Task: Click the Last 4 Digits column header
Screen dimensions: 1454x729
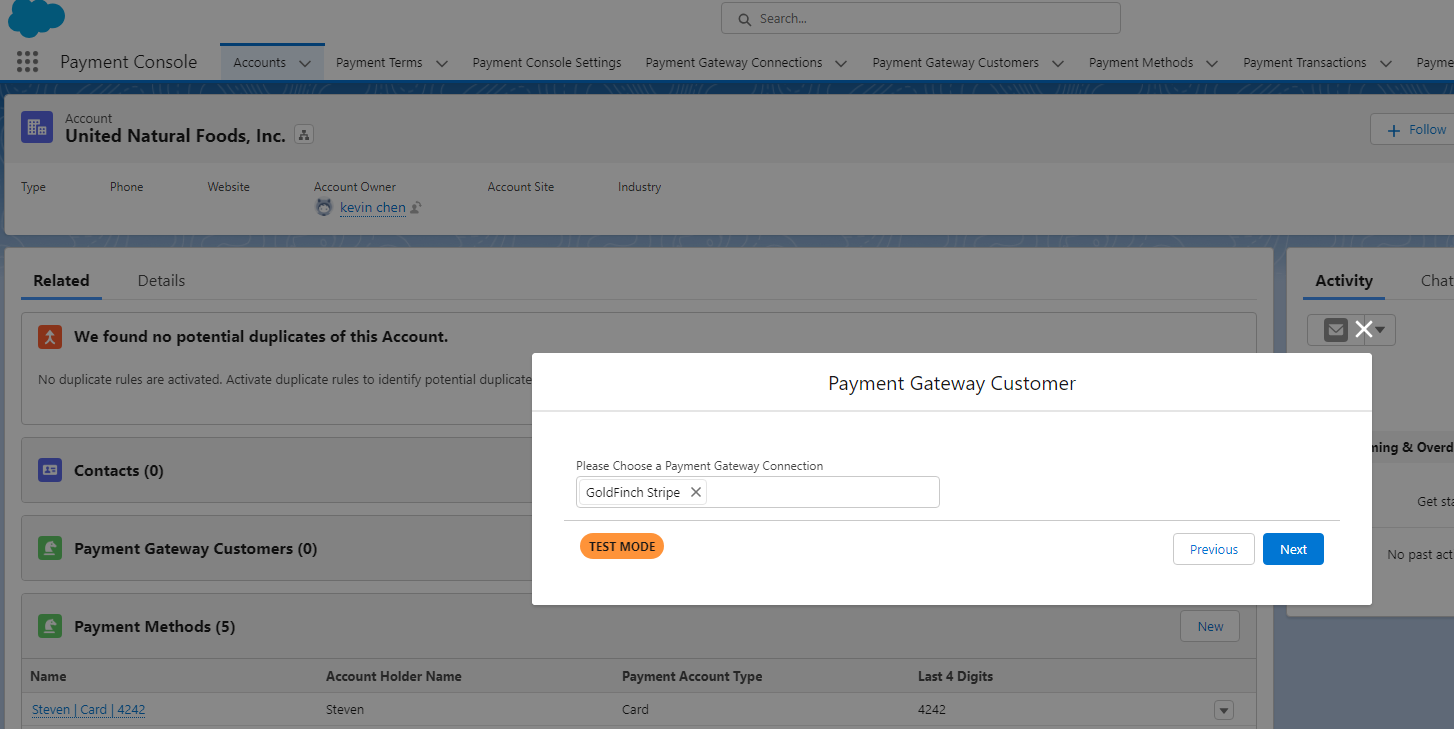Action: click(x=955, y=676)
